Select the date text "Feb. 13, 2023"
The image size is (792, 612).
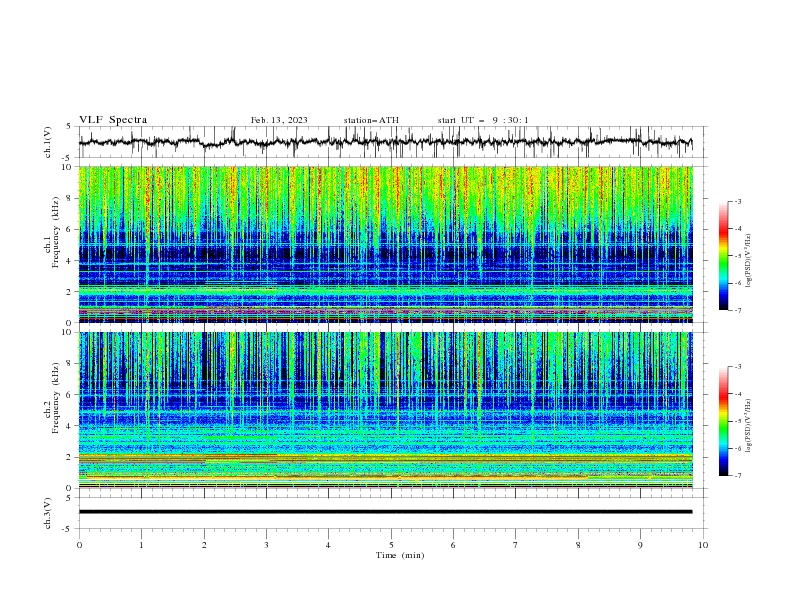279,120
